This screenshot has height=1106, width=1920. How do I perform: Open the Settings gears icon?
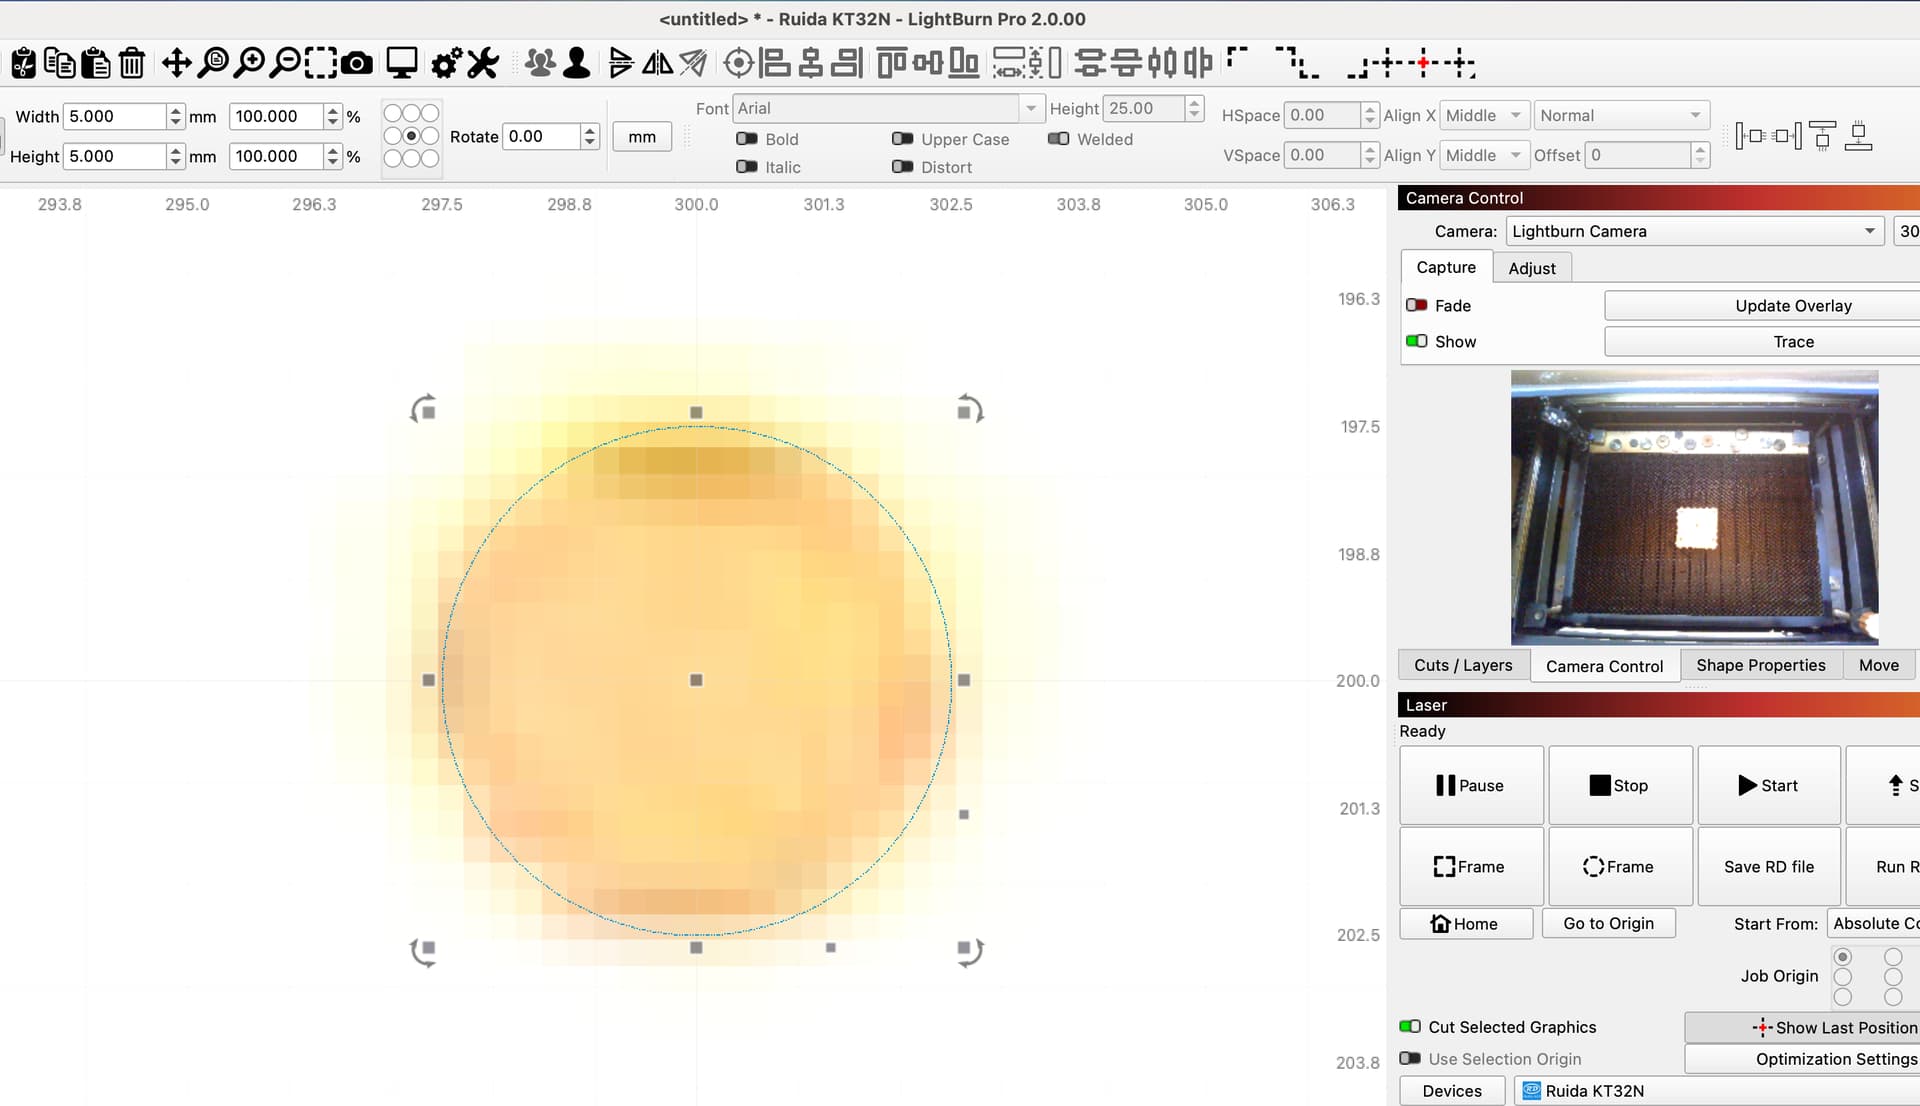[446, 63]
